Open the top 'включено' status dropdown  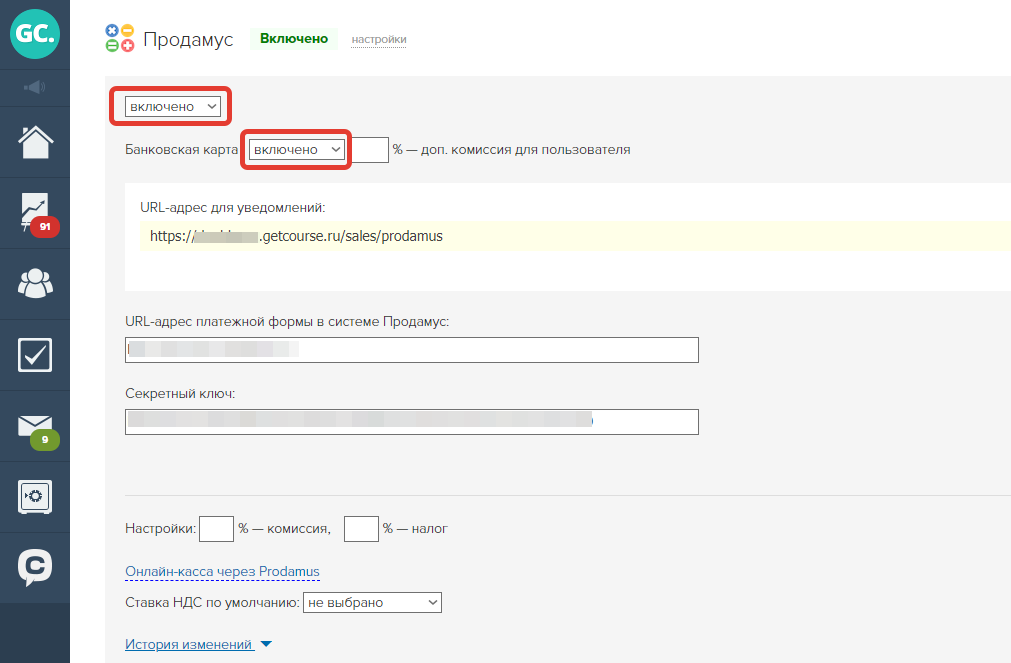(173, 106)
